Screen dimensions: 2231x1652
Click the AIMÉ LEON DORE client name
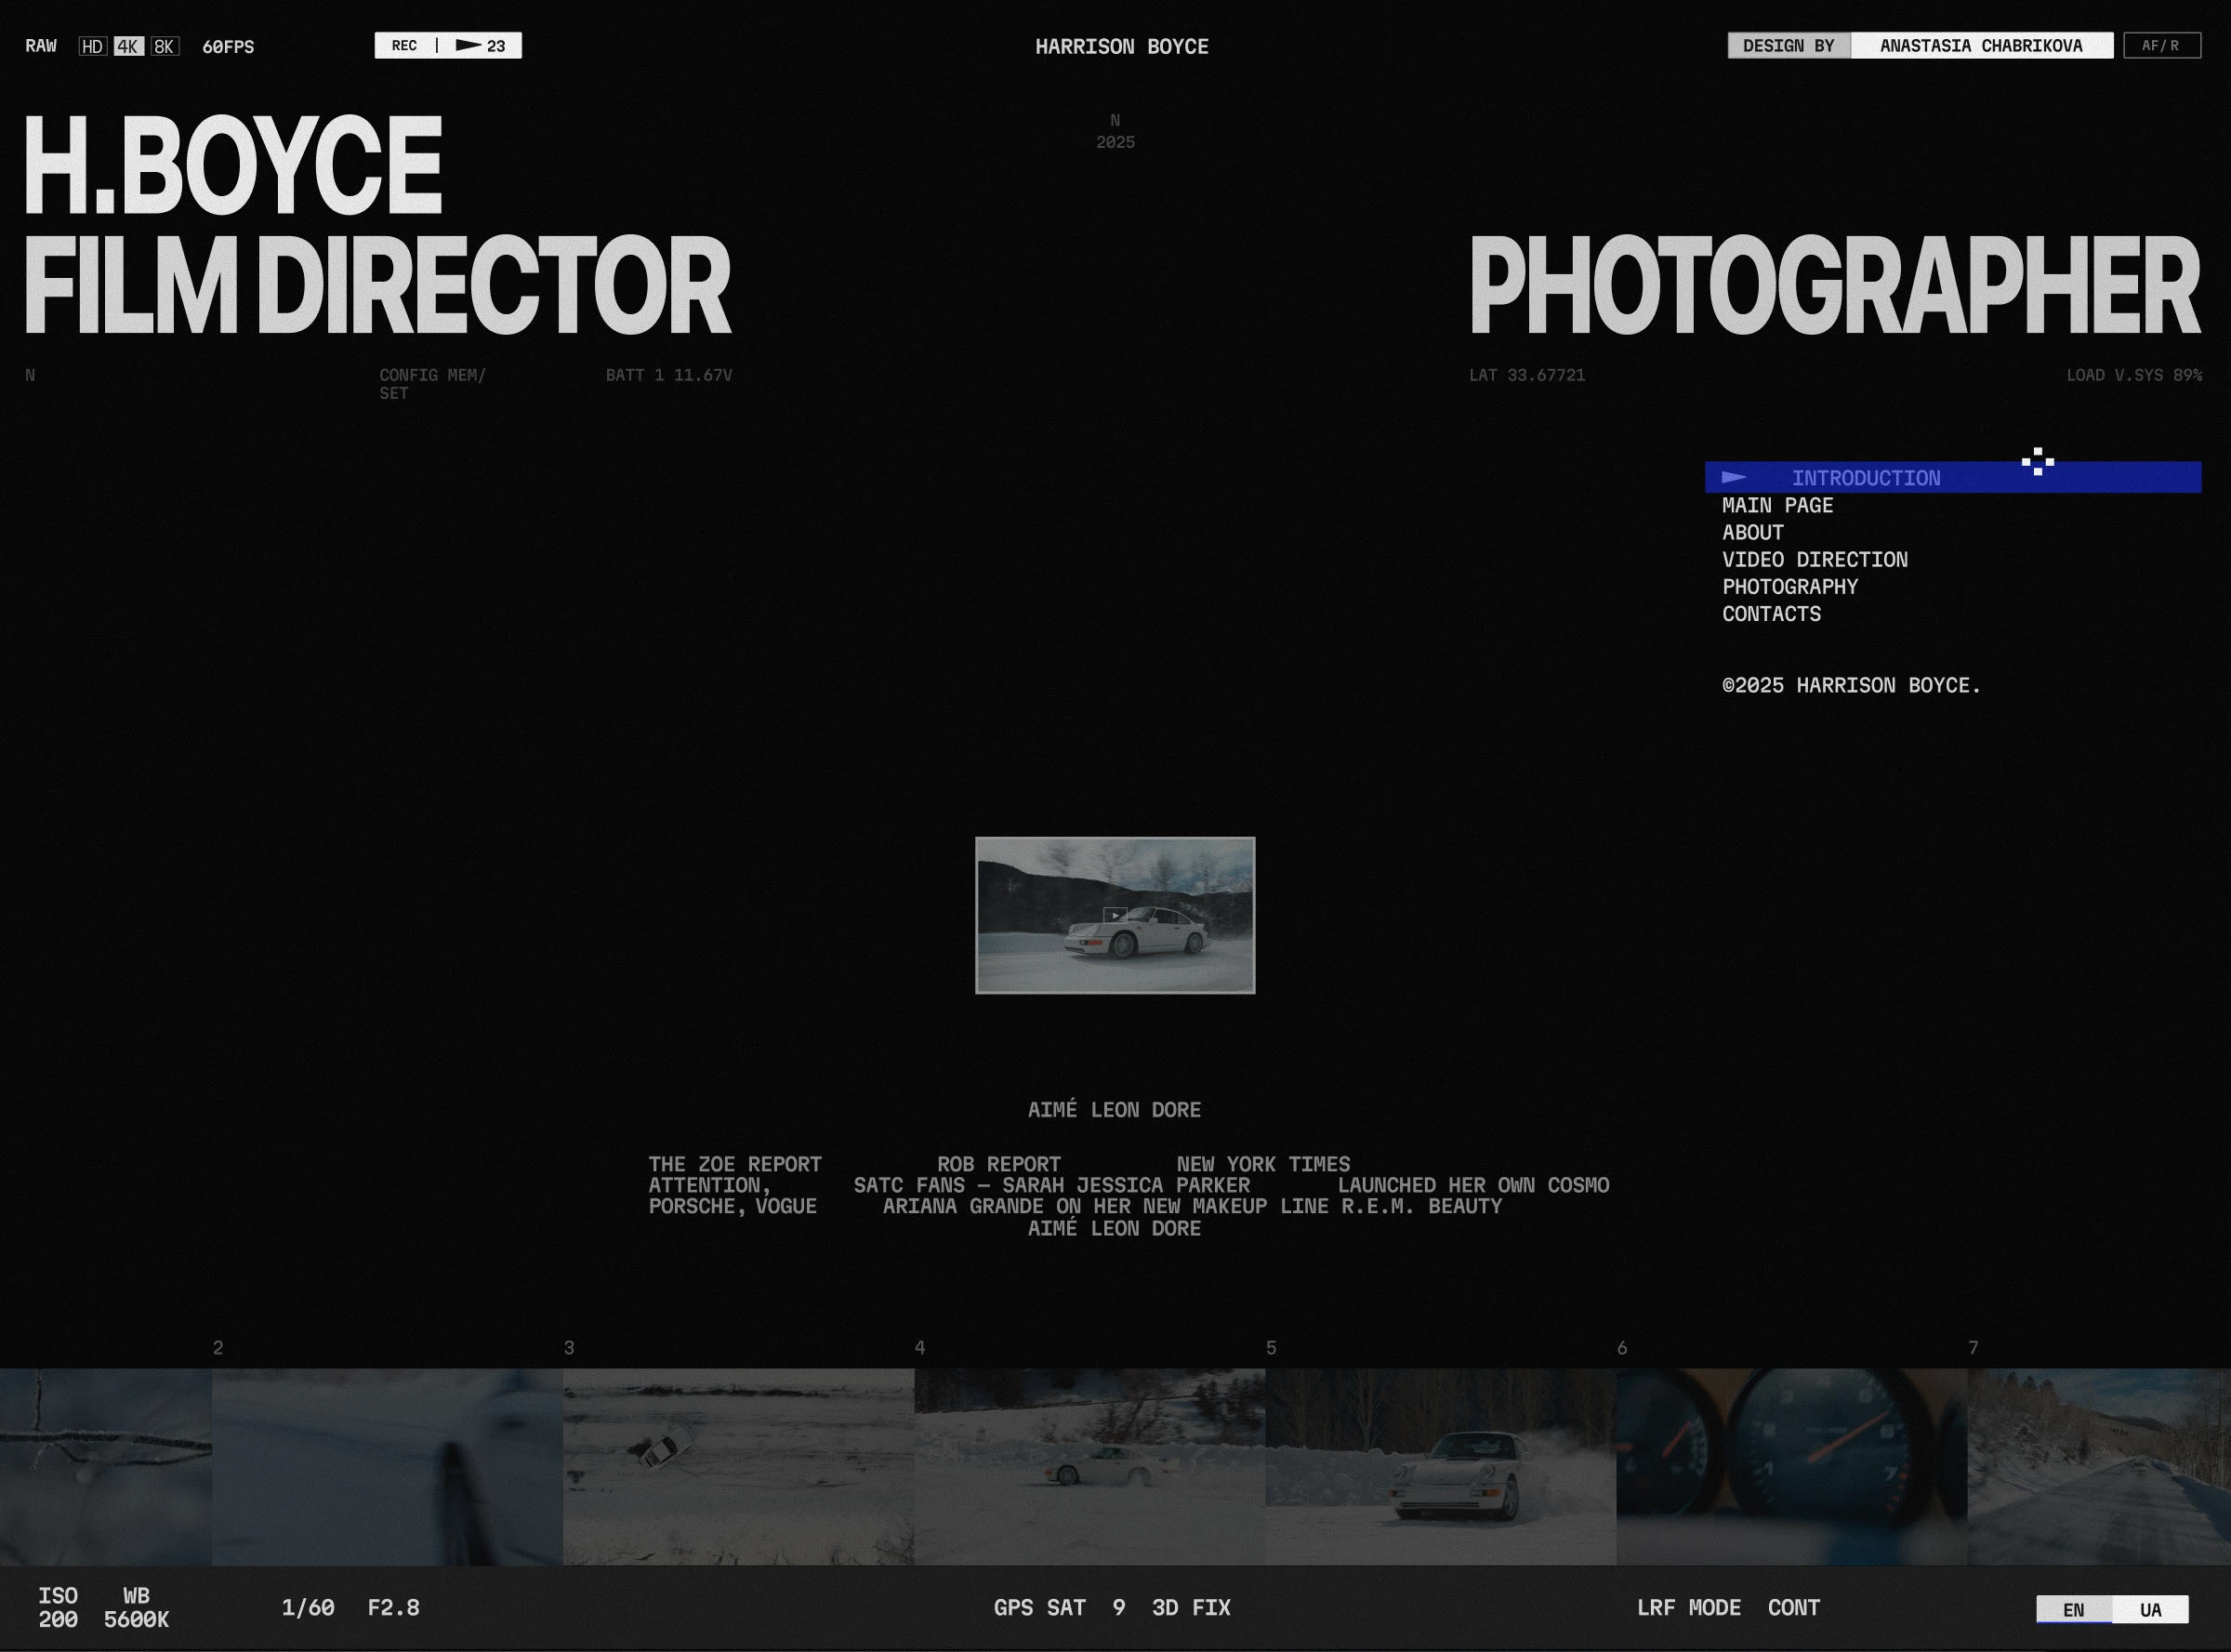click(x=1114, y=1109)
